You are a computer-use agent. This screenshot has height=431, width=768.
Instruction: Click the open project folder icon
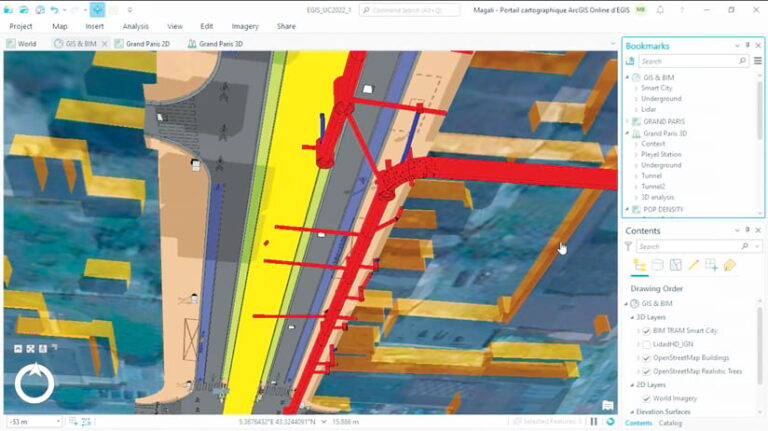[24, 10]
